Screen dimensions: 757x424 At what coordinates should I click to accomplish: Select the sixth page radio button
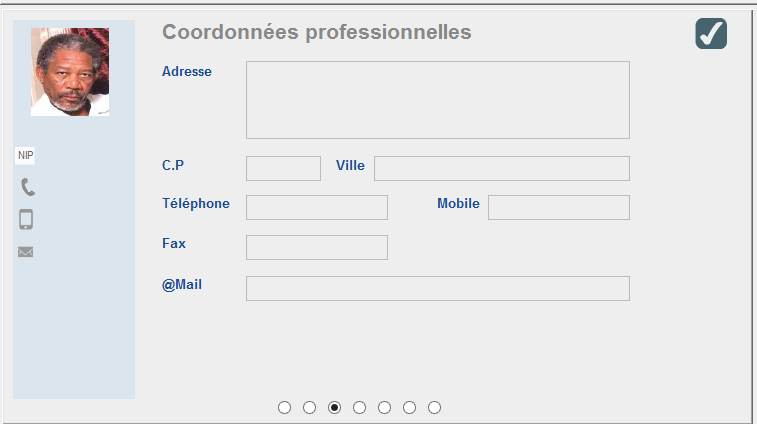pos(409,408)
